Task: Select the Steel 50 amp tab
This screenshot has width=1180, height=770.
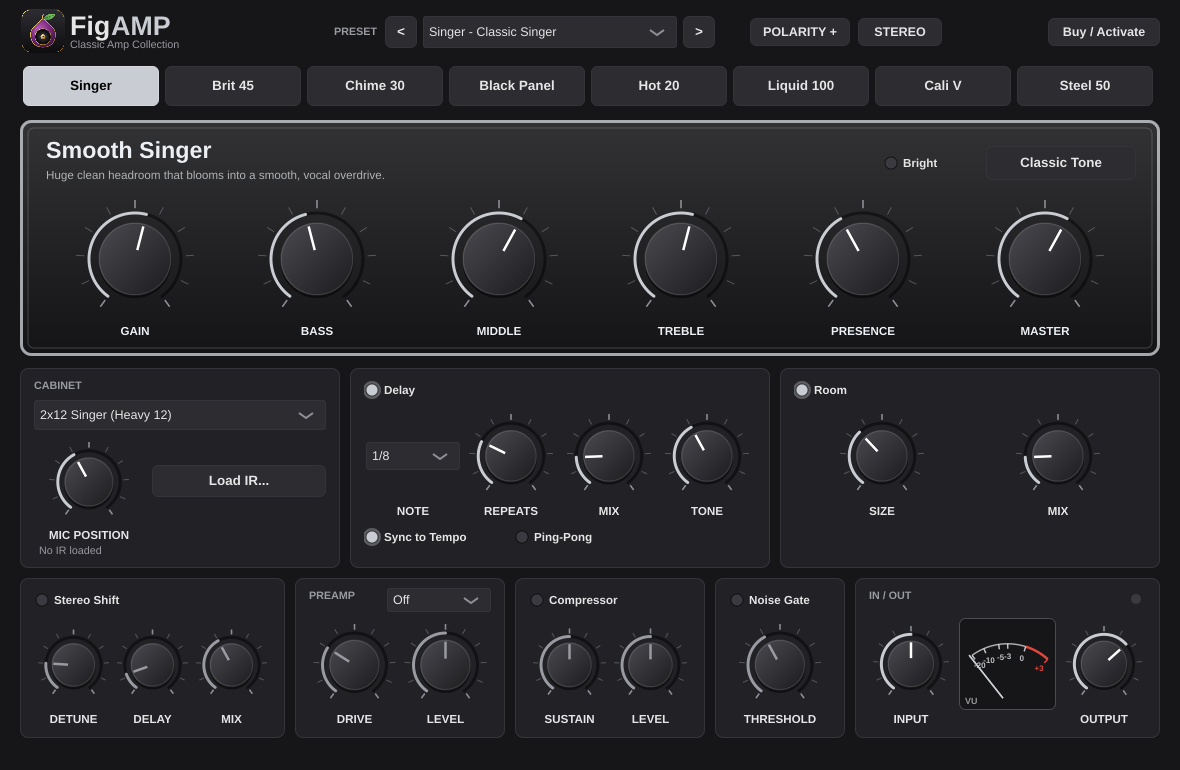Action: click(x=1085, y=86)
